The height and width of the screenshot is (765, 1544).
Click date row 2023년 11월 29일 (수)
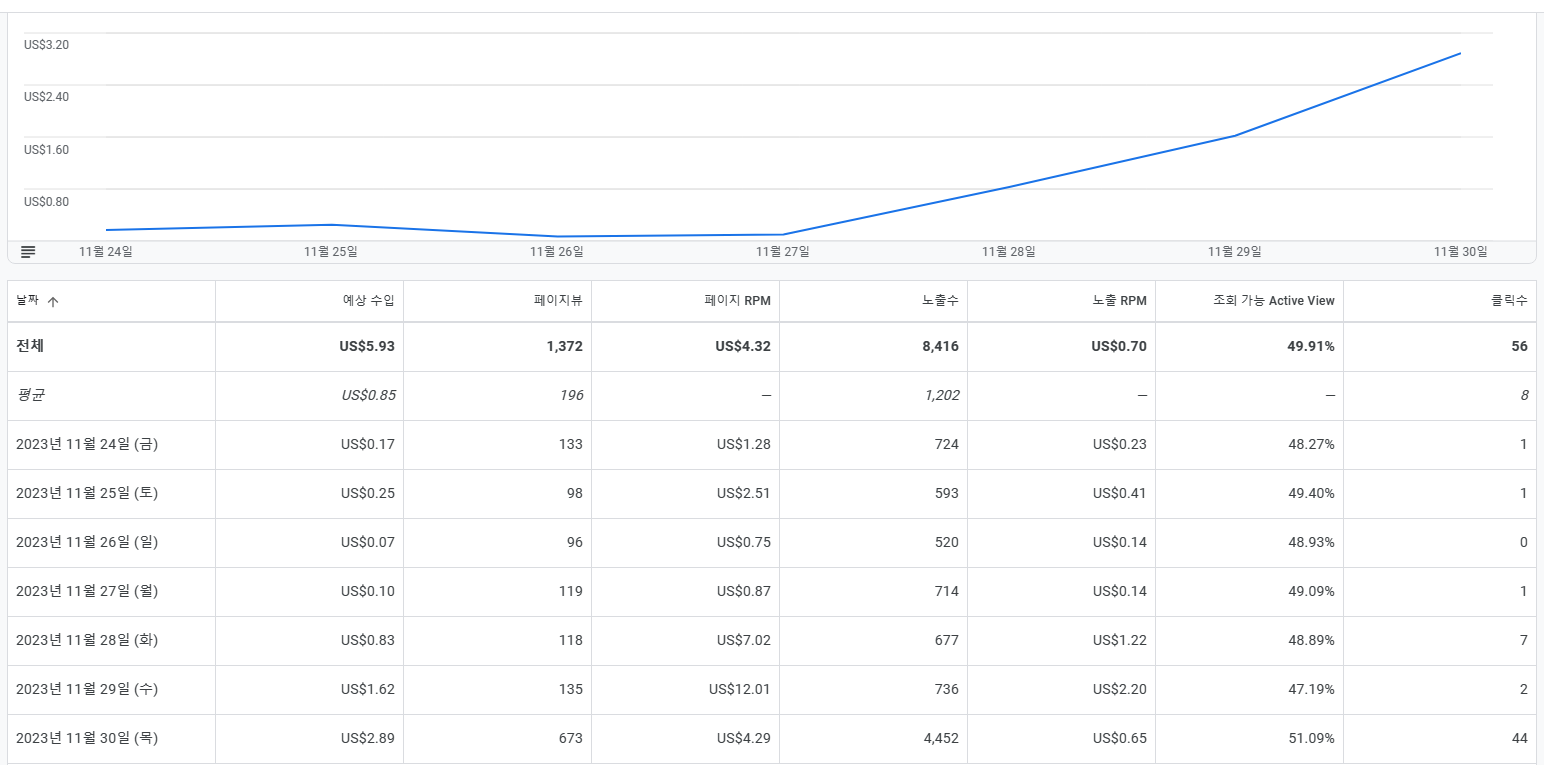coord(87,689)
